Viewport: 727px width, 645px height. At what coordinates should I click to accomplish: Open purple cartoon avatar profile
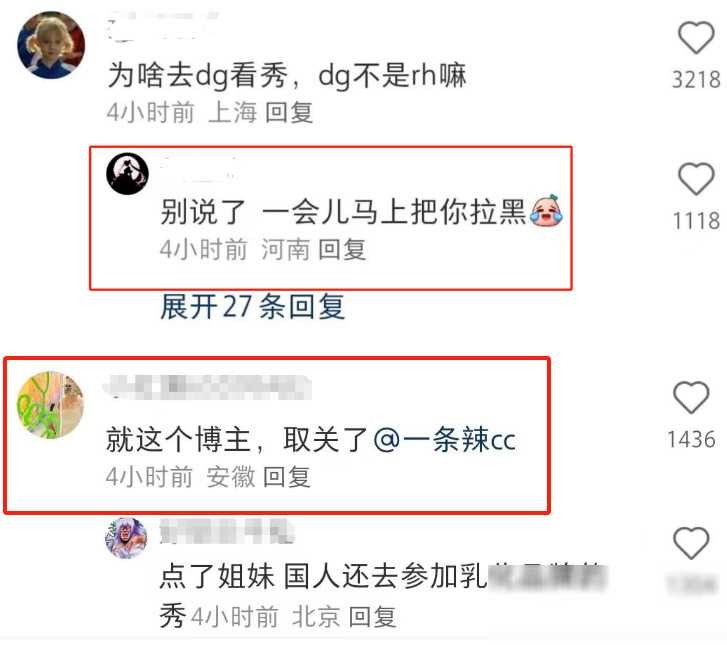(x=126, y=538)
